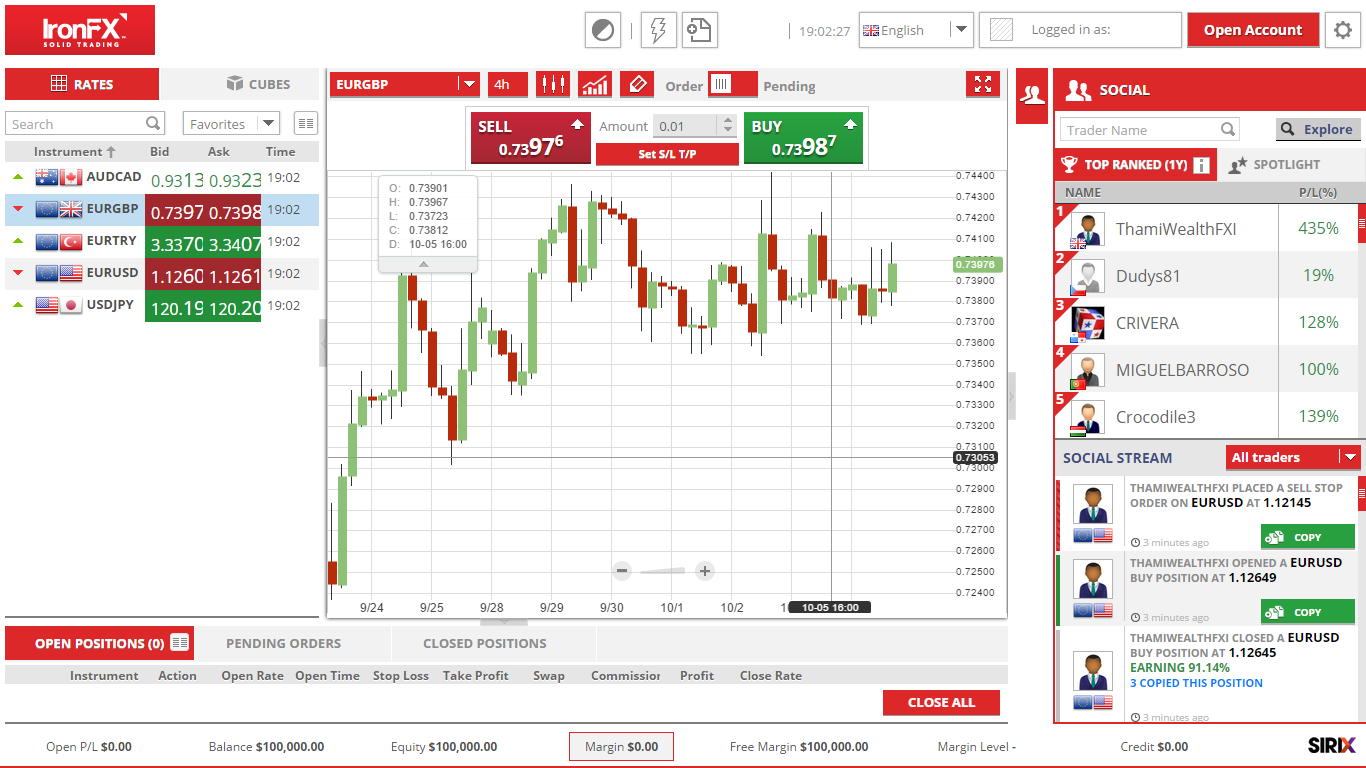Select the TOP RANKED (1Y) tab
Viewport: 1366px width, 768px height.
(x=1135, y=165)
